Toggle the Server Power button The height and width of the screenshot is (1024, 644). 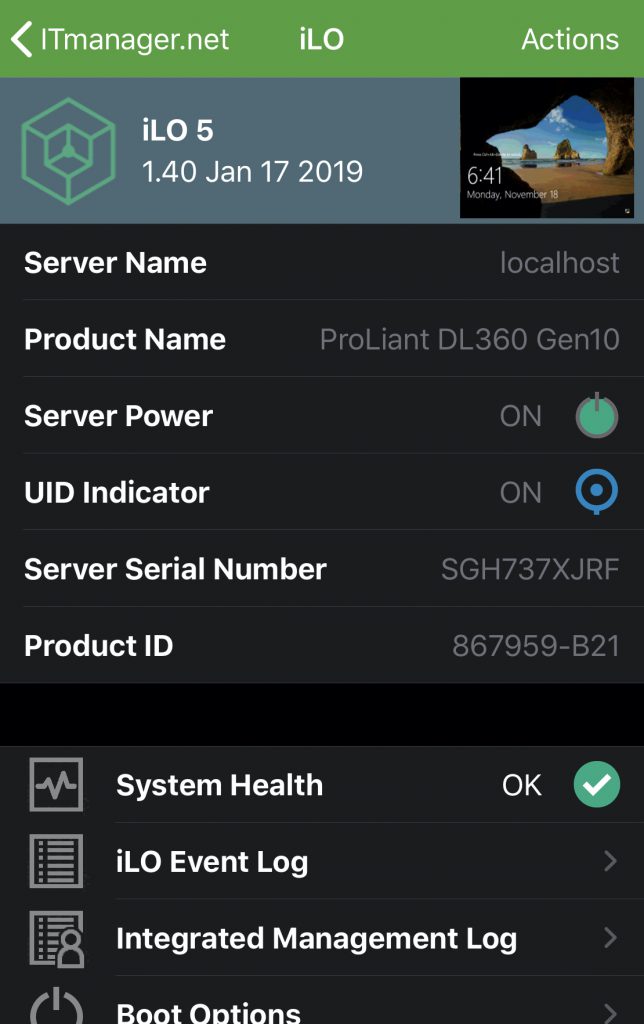596,415
